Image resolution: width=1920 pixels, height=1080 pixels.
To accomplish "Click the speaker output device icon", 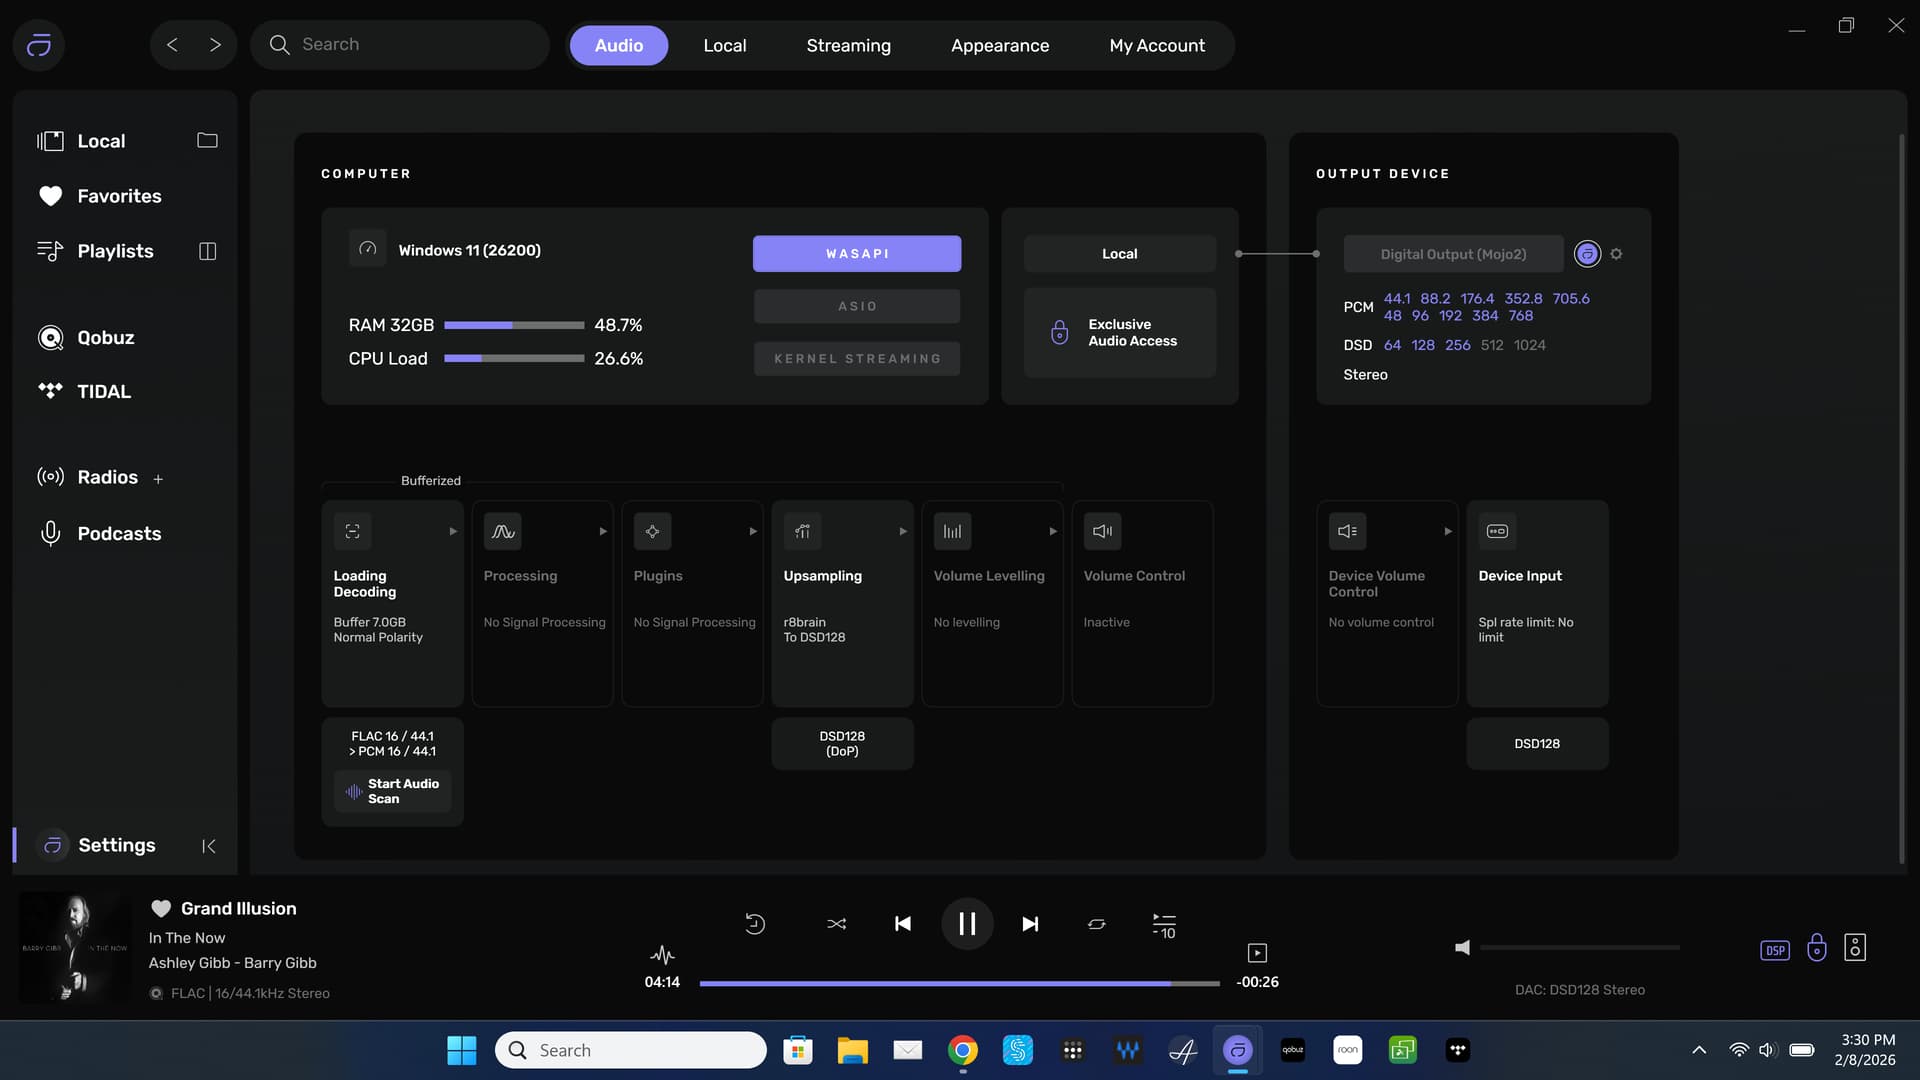I will tap(1855, 948).
